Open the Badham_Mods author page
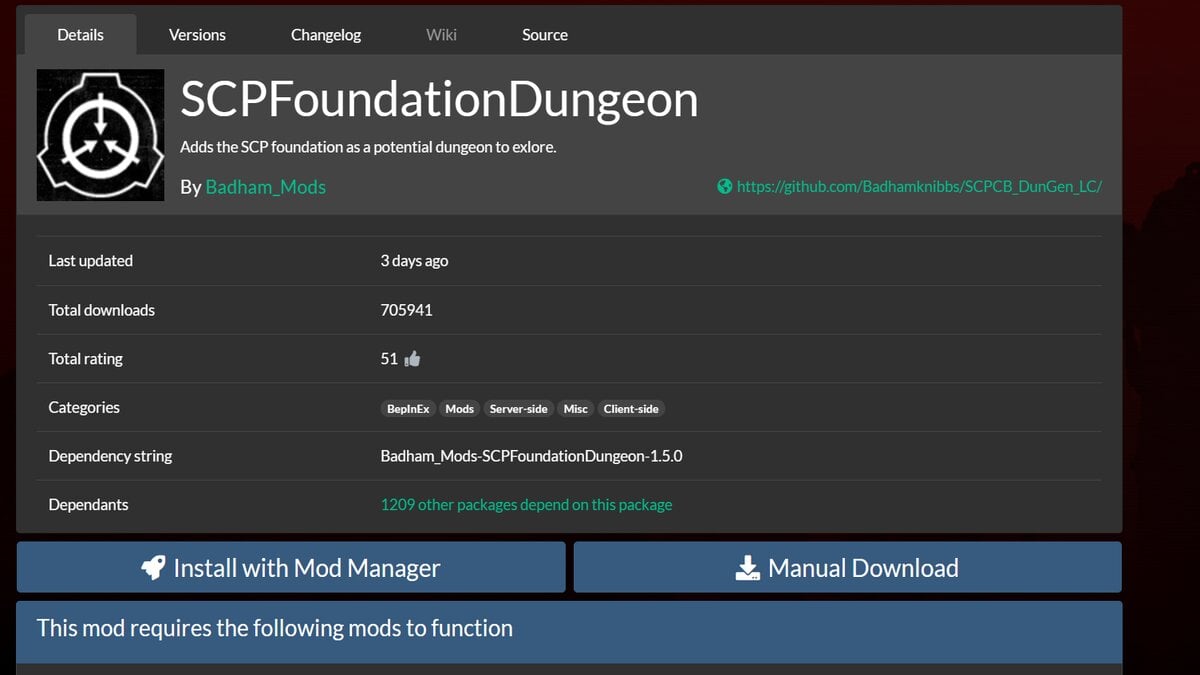 coord(265,187)
